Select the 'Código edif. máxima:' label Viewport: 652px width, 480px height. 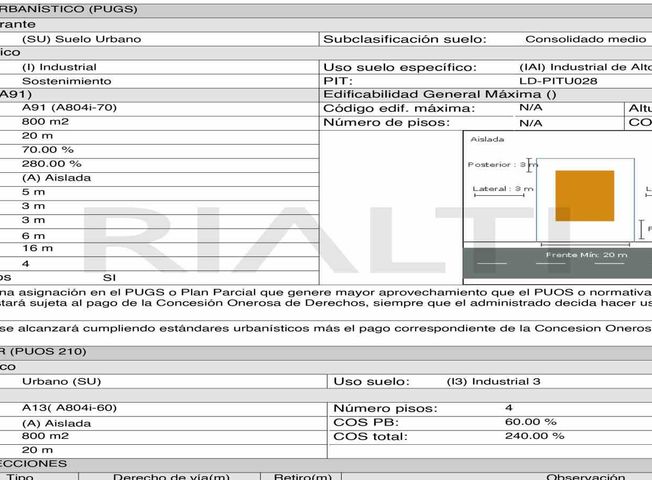(x=399, y=109)
